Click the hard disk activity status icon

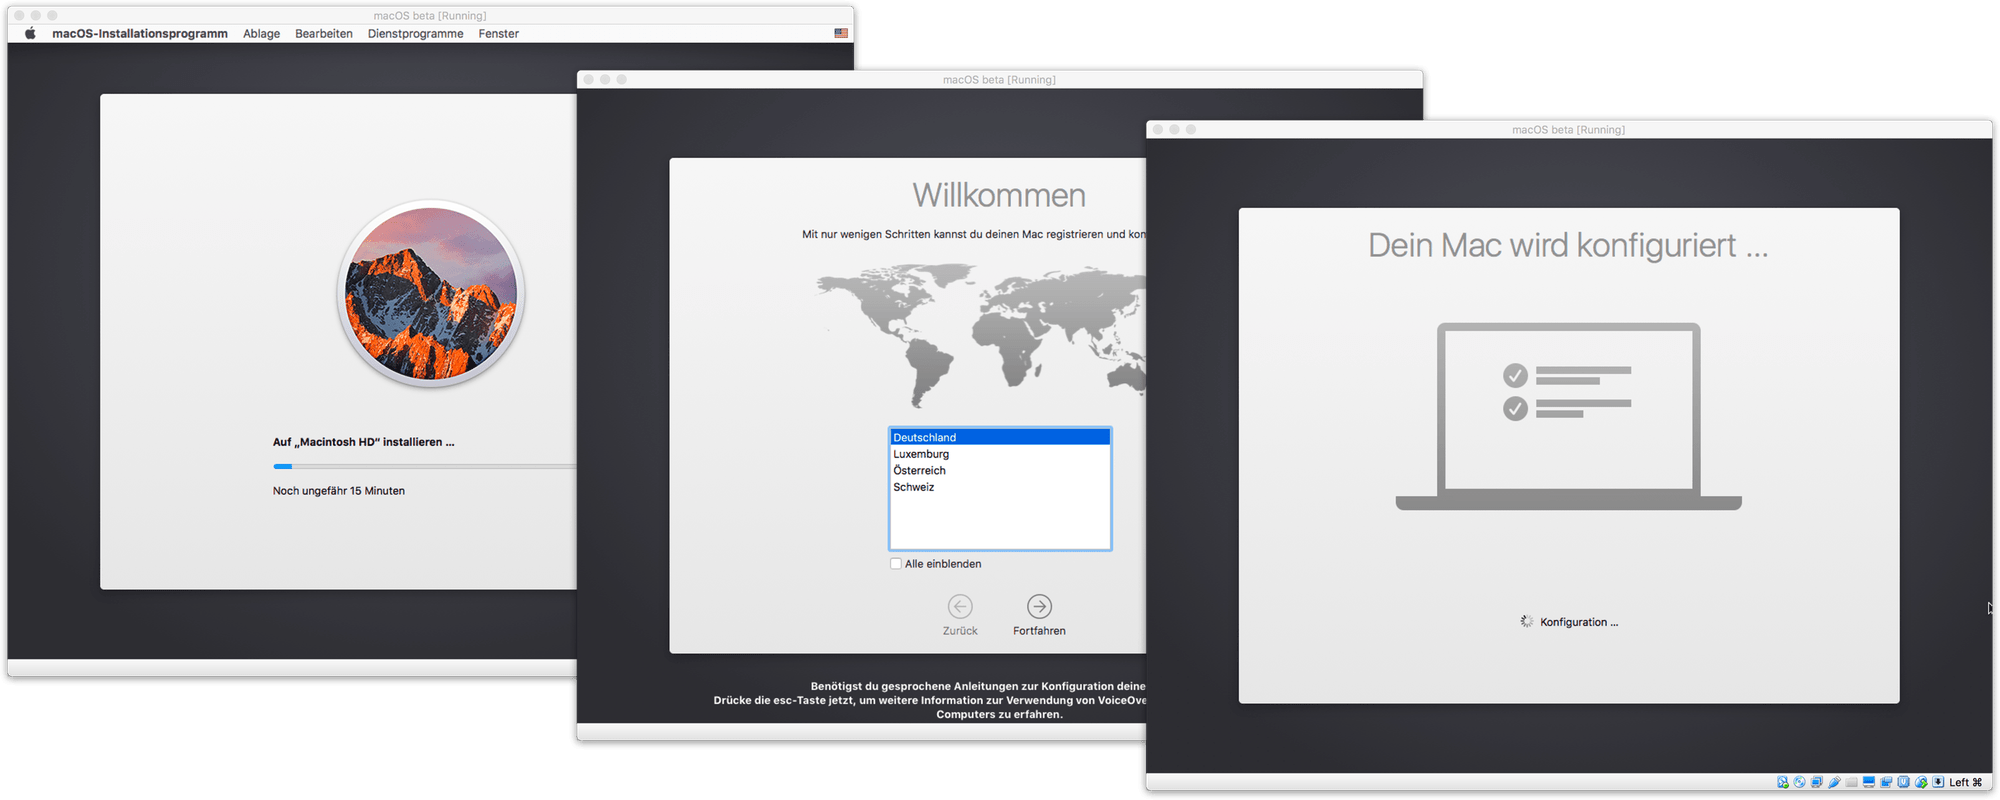click(x=1783, y=782)
